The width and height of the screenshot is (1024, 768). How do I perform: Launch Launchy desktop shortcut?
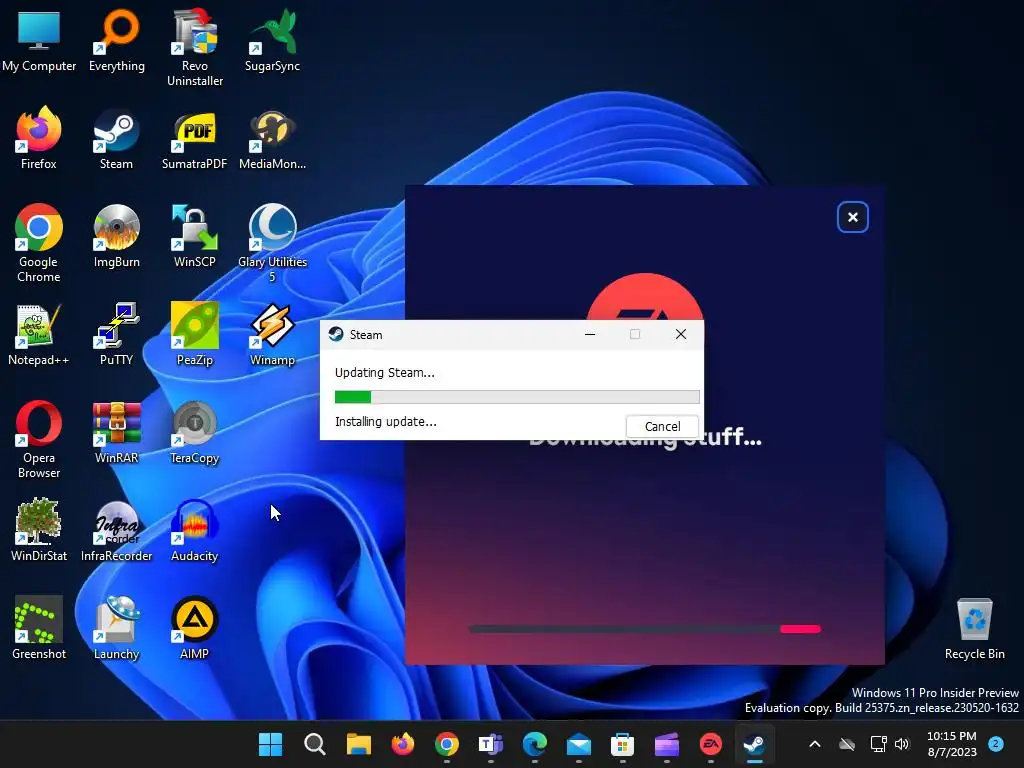click(x=116, y=628)
